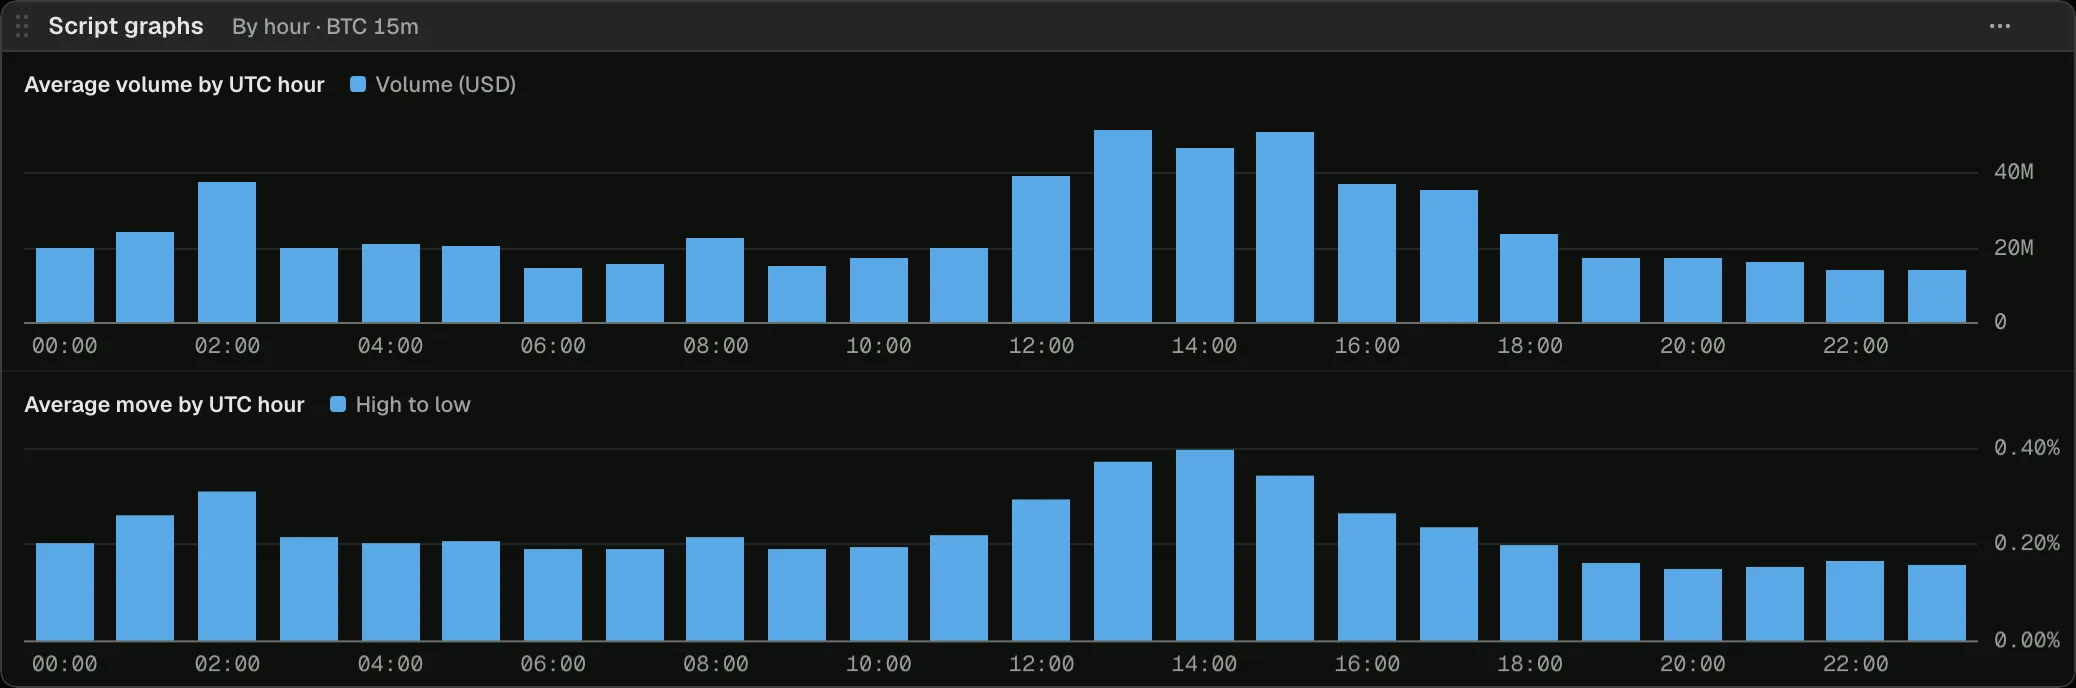Click the 18:00 x-axis label under the move chart

[1530, 664]
